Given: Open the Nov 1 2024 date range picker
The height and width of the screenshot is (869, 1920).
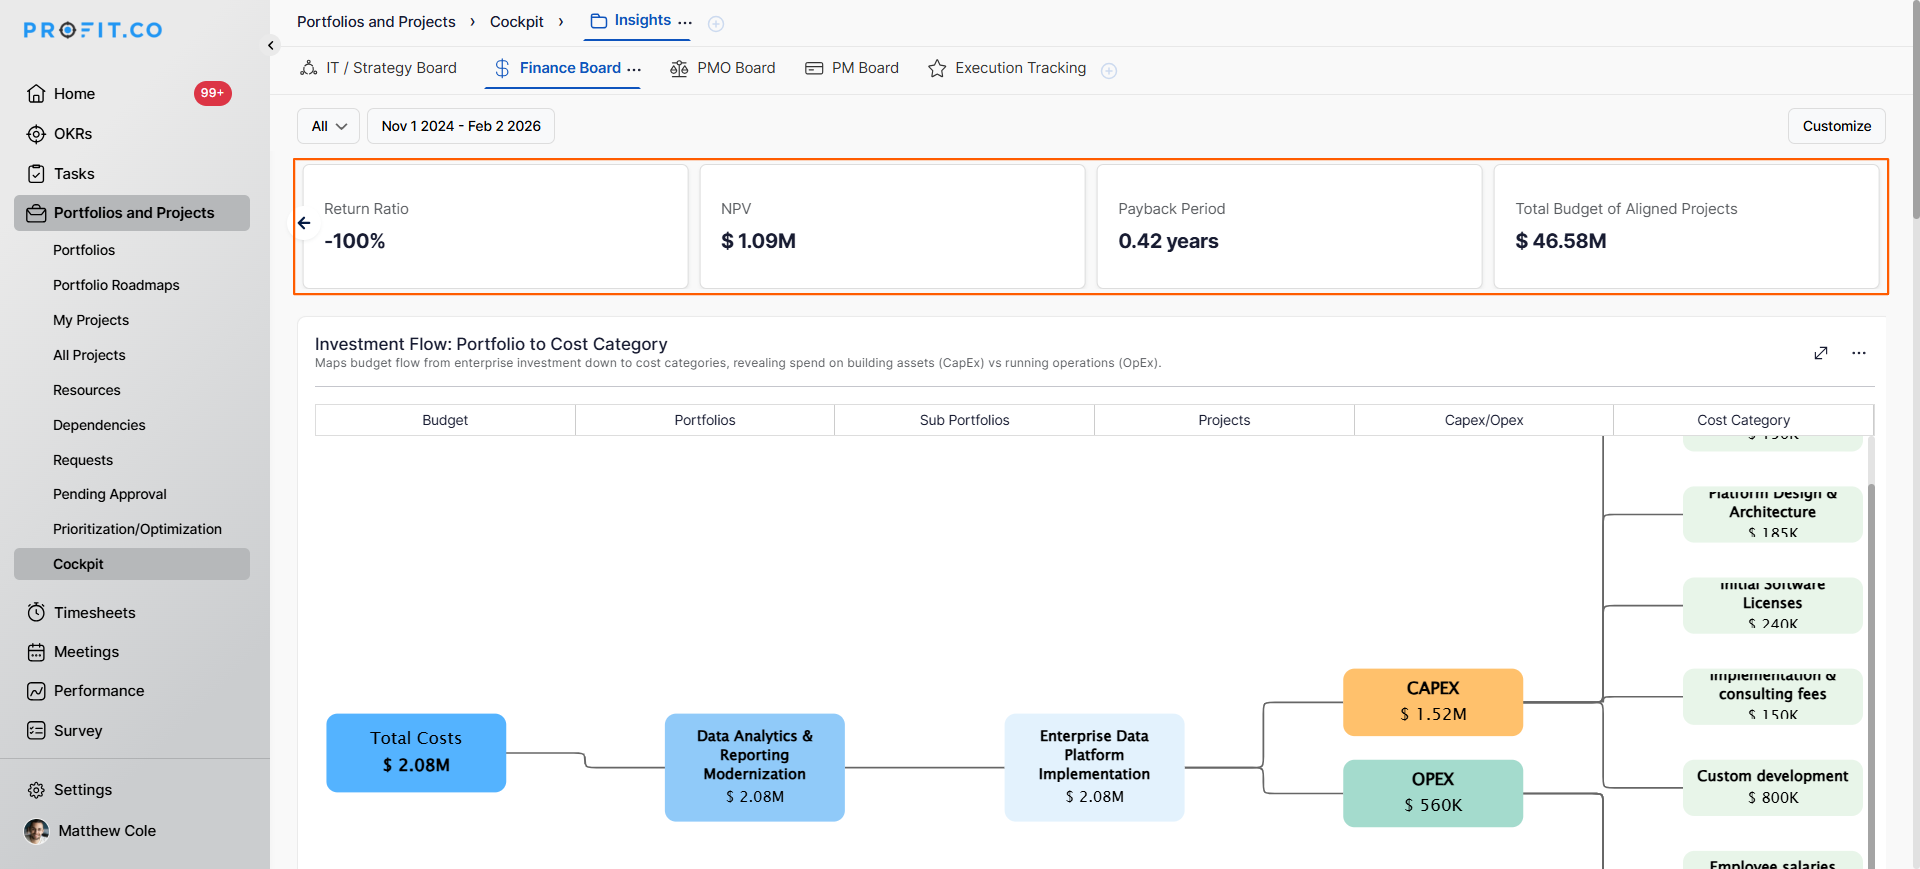Looking at the screenshot, I should (460, 126).
